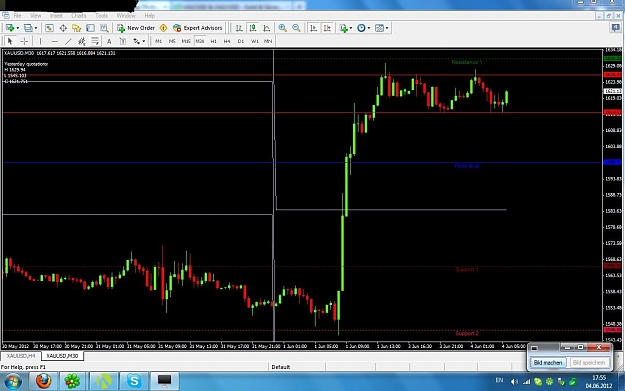
Task: Click the New Order button
Action: tap(136, 28)
